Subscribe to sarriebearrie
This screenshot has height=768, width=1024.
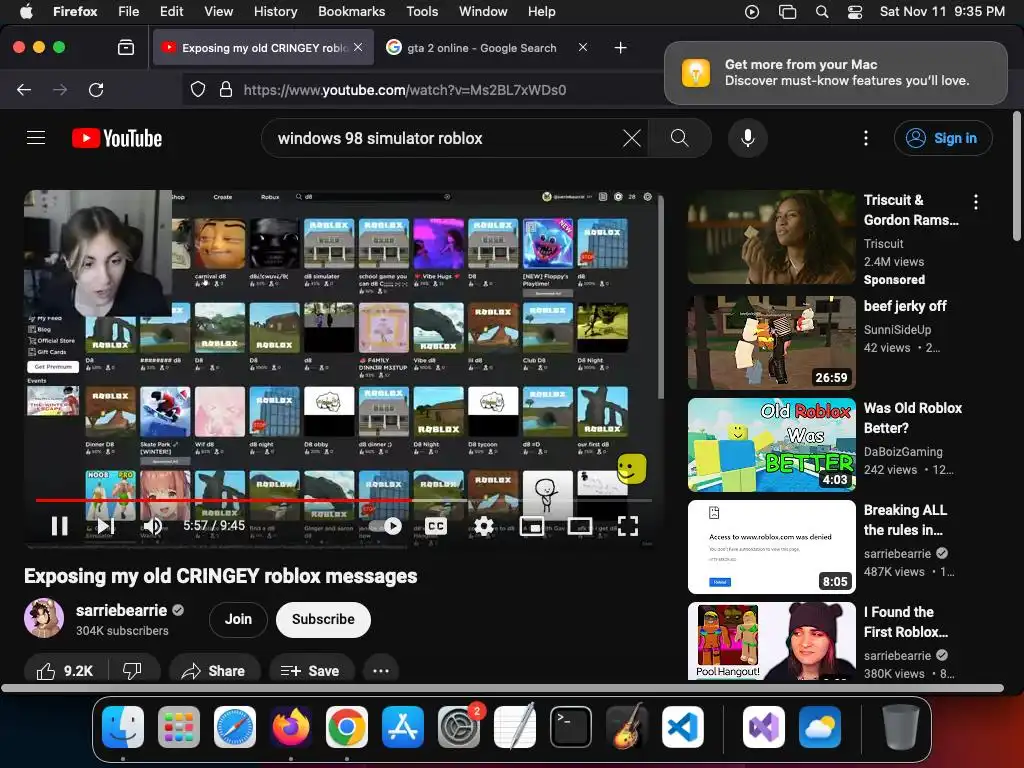coord(323,619)
